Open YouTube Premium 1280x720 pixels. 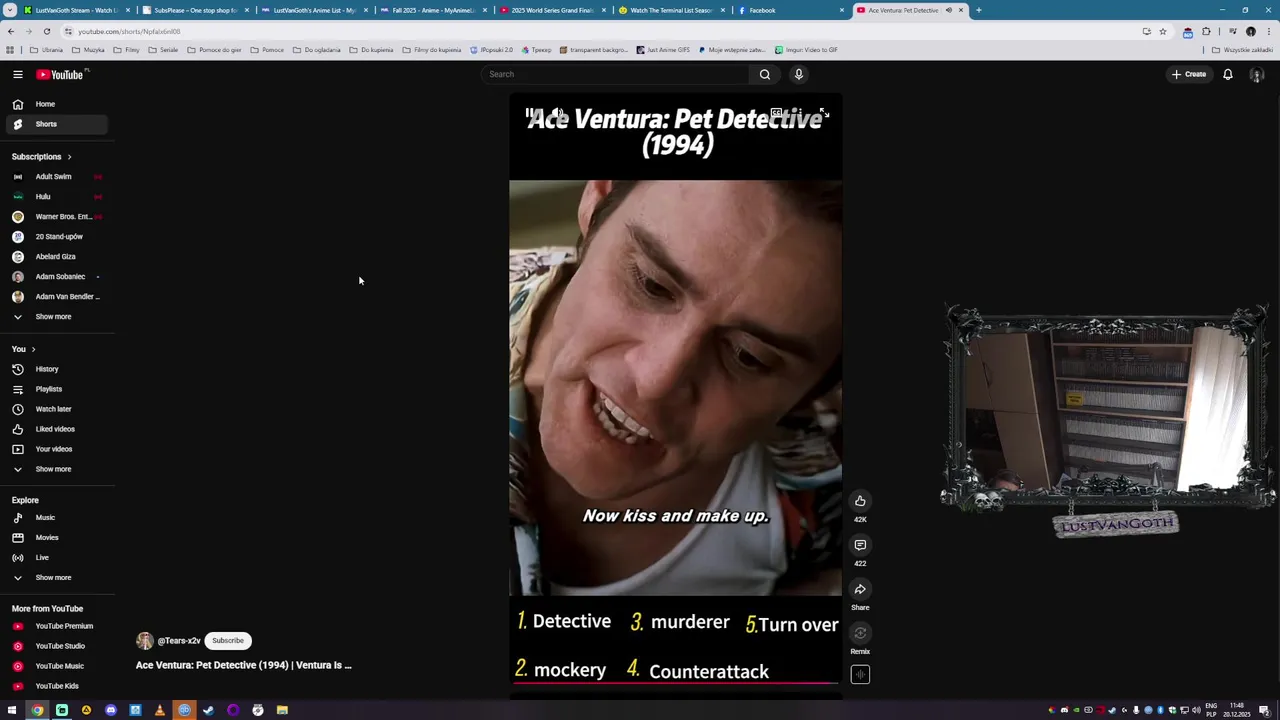55,626
